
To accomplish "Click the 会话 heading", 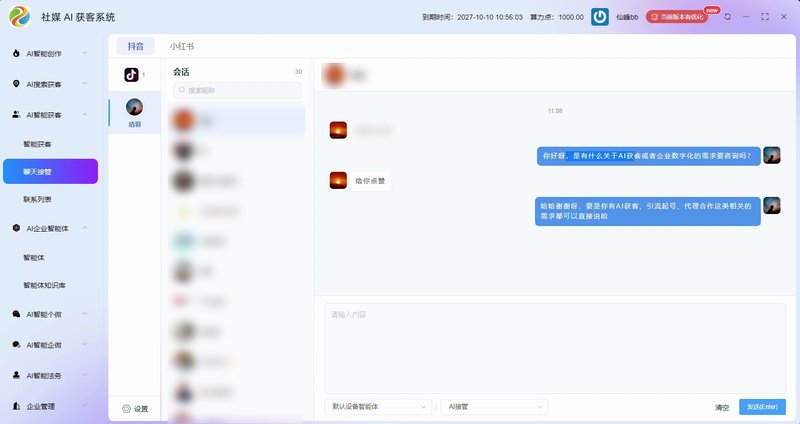I will 181,71.
